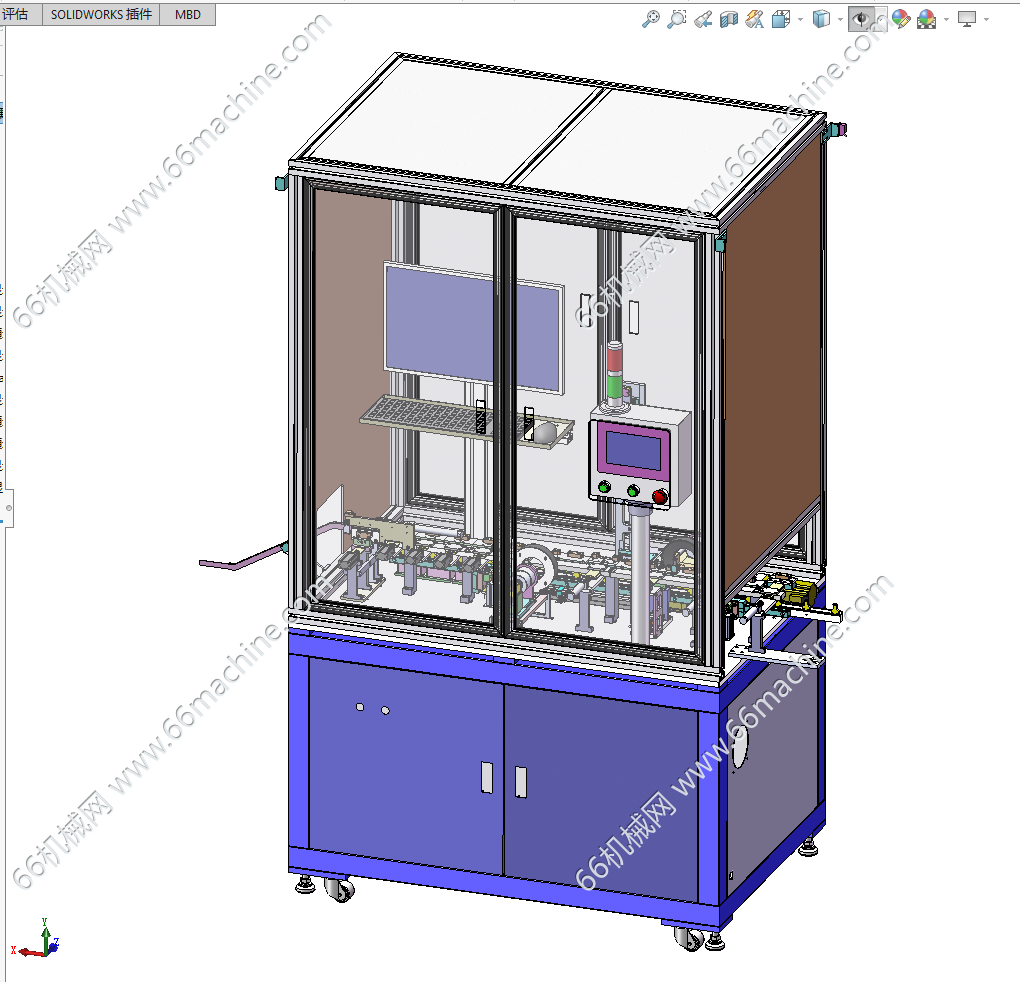The image size is (1020, 982).
Task: Click the View Settings monitor icon
Action: click(x=967, y=20)
